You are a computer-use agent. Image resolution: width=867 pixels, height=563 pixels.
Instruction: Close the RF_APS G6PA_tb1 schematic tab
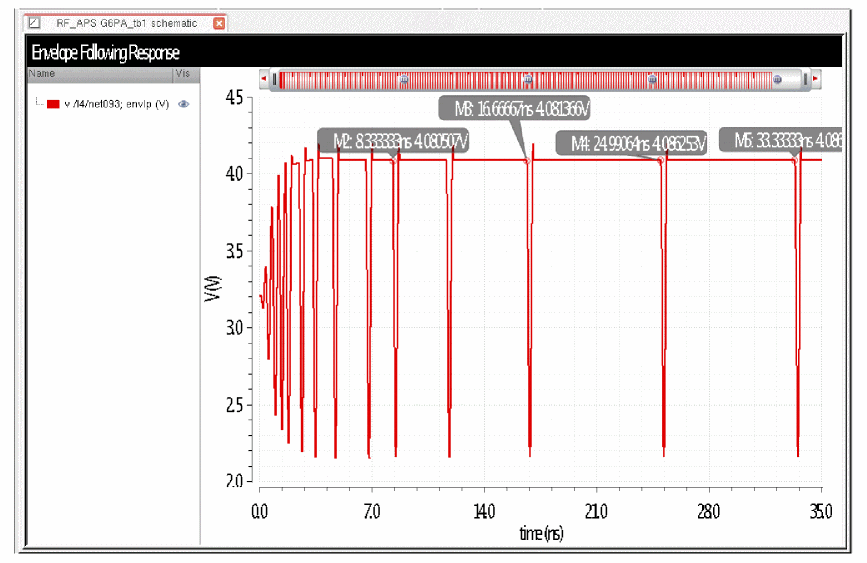(220, 23)
